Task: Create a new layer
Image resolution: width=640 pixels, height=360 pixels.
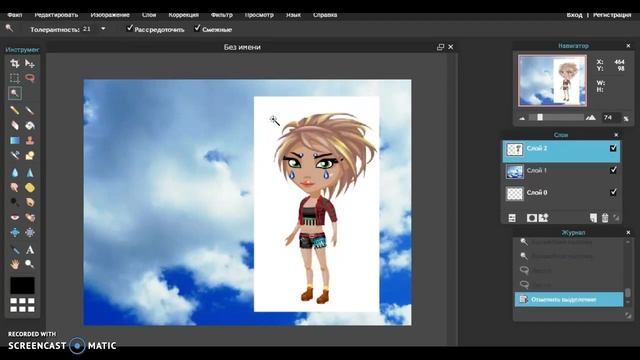Action: [593, 218]
